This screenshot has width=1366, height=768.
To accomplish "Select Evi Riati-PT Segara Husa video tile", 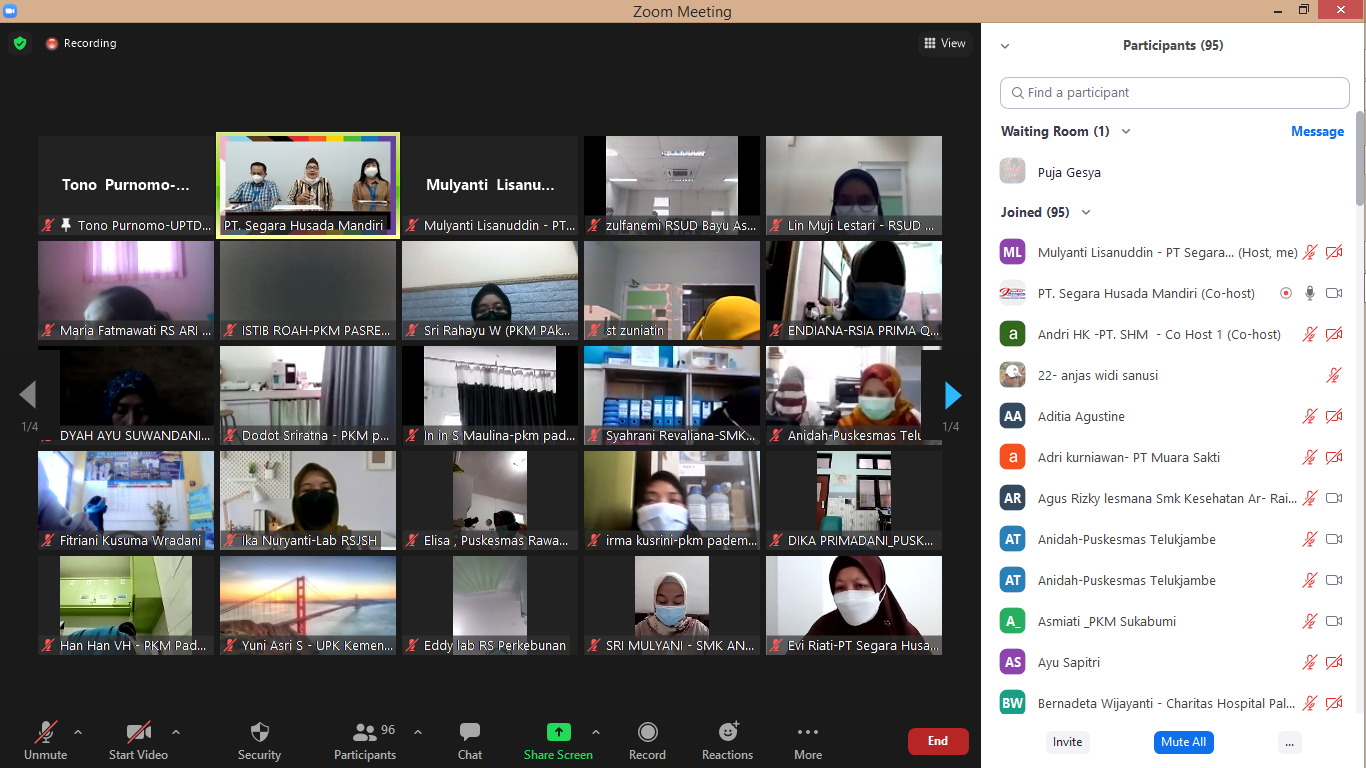I will (x=854, y=606).
